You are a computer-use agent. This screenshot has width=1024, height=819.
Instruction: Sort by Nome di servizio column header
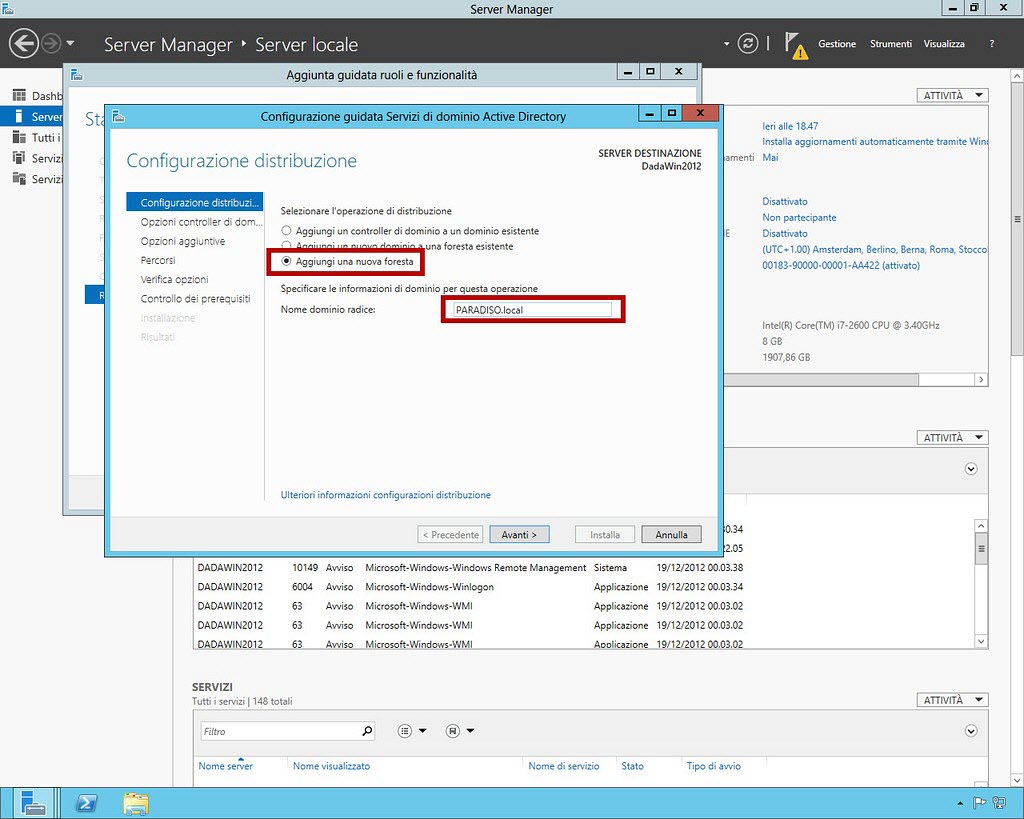pos(564,765)
